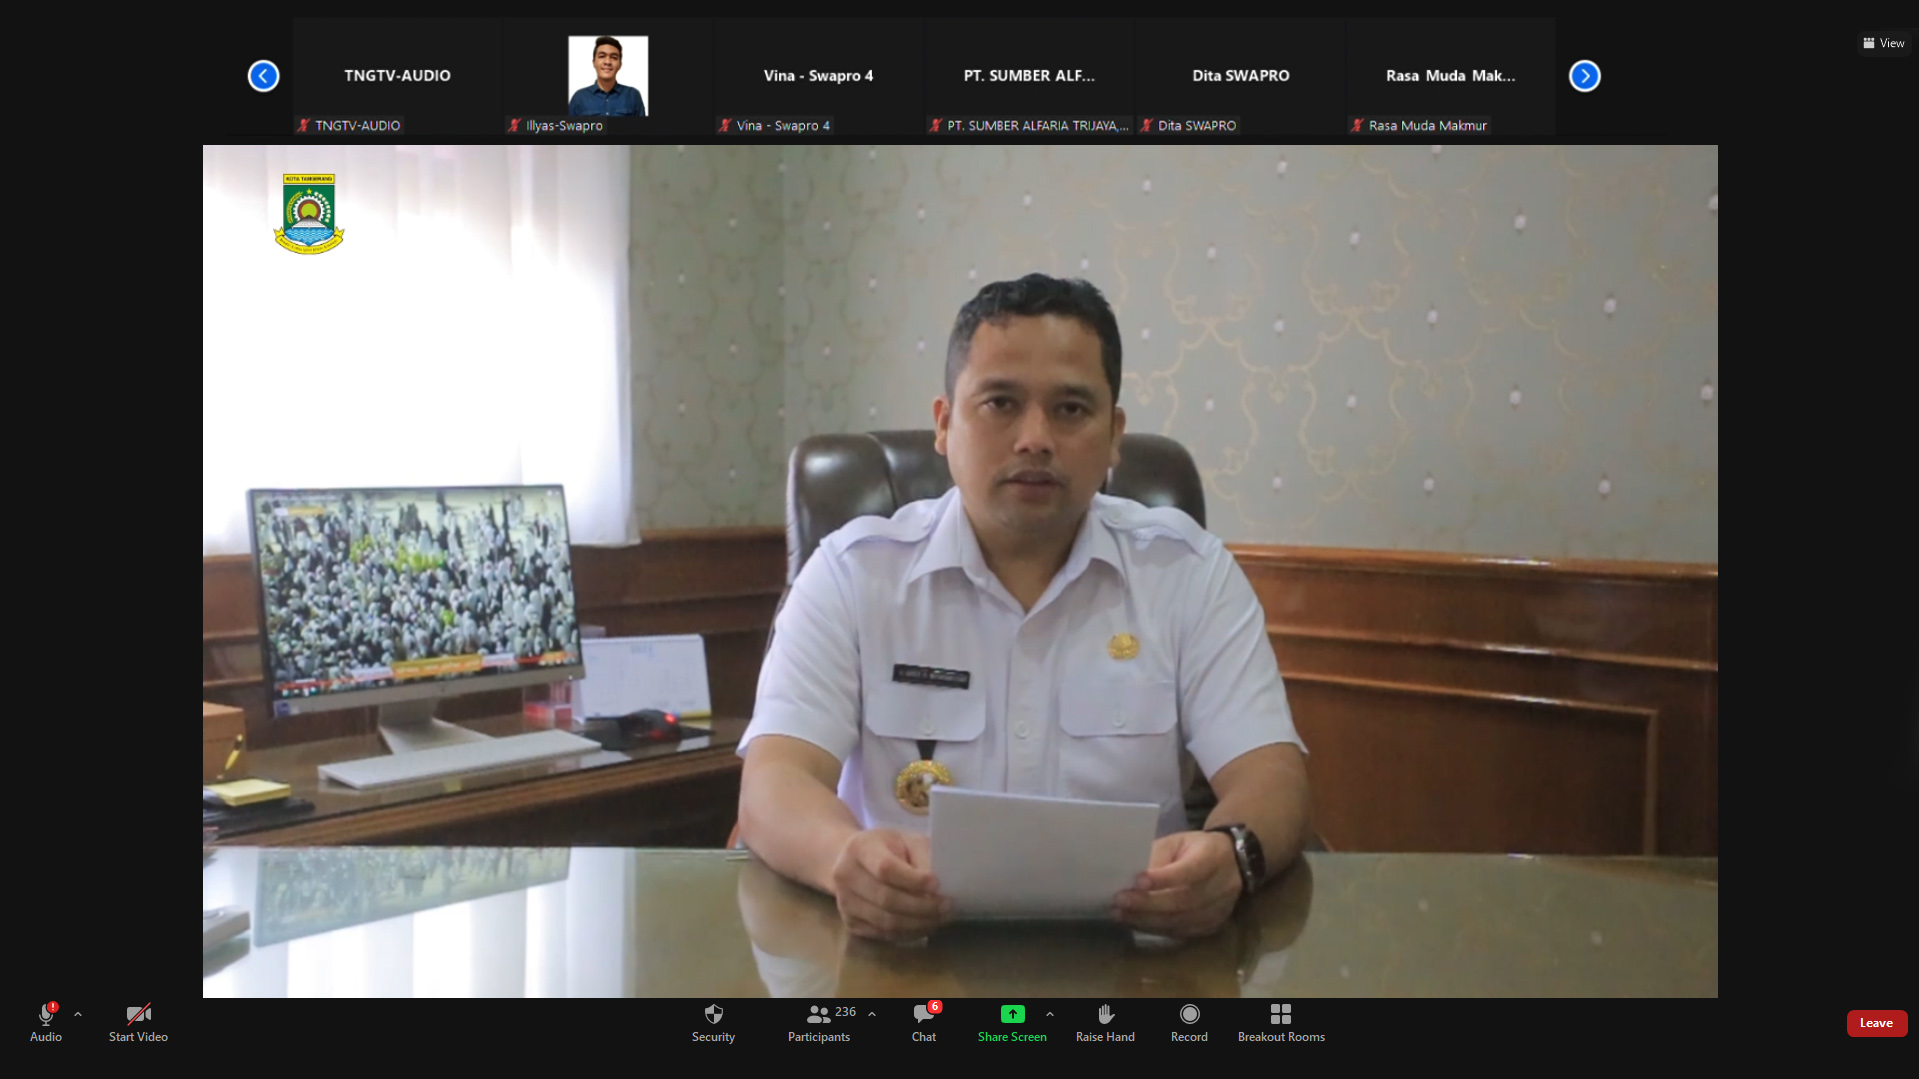
Task: Raise your hand in the meeting
Action: click(x=1105, y=1022)
